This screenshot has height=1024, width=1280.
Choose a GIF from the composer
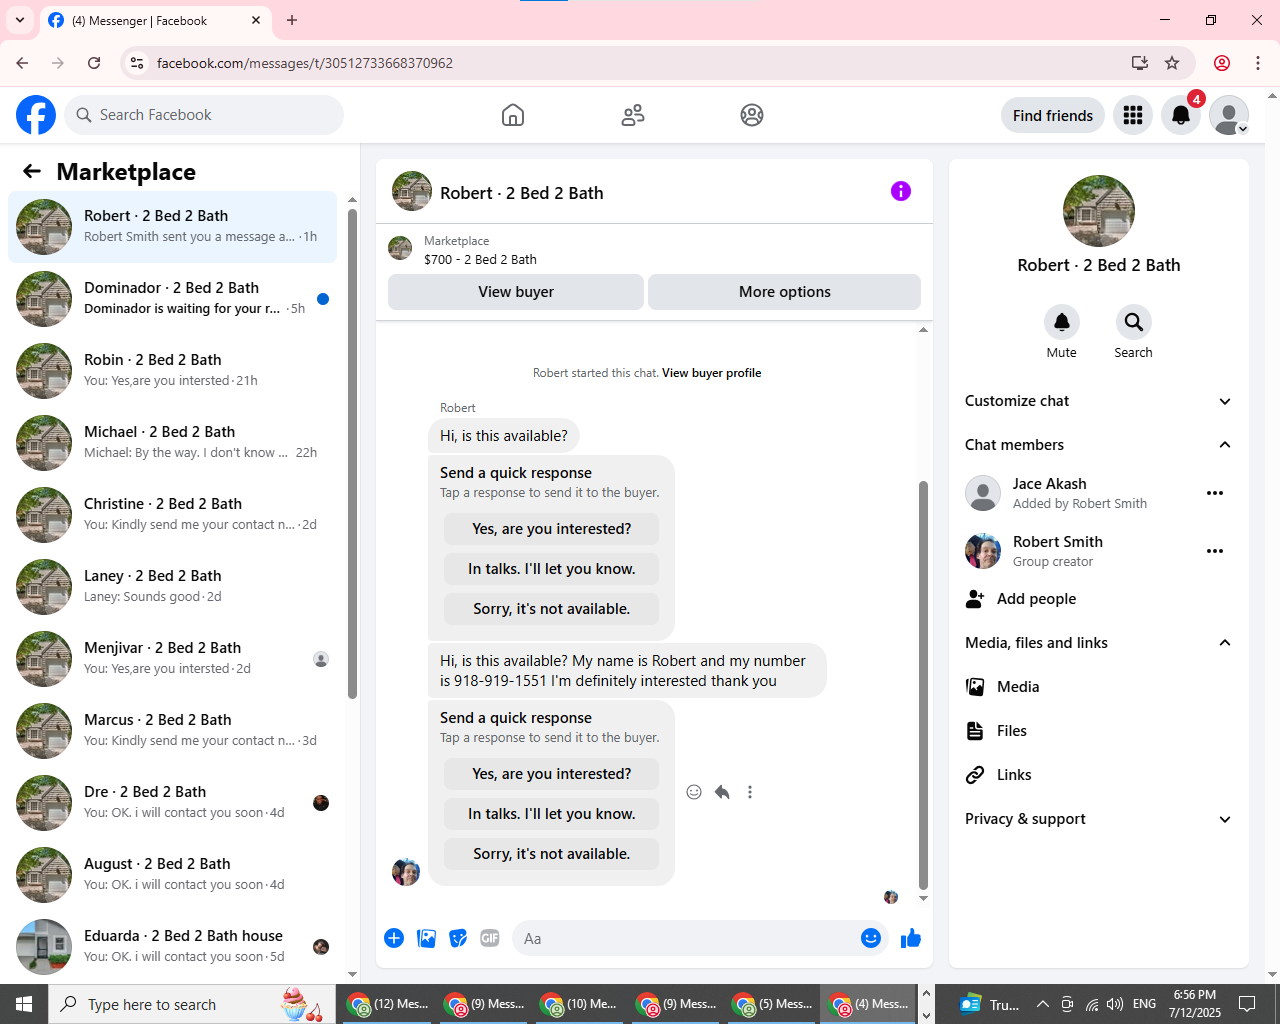pos(490,938)
